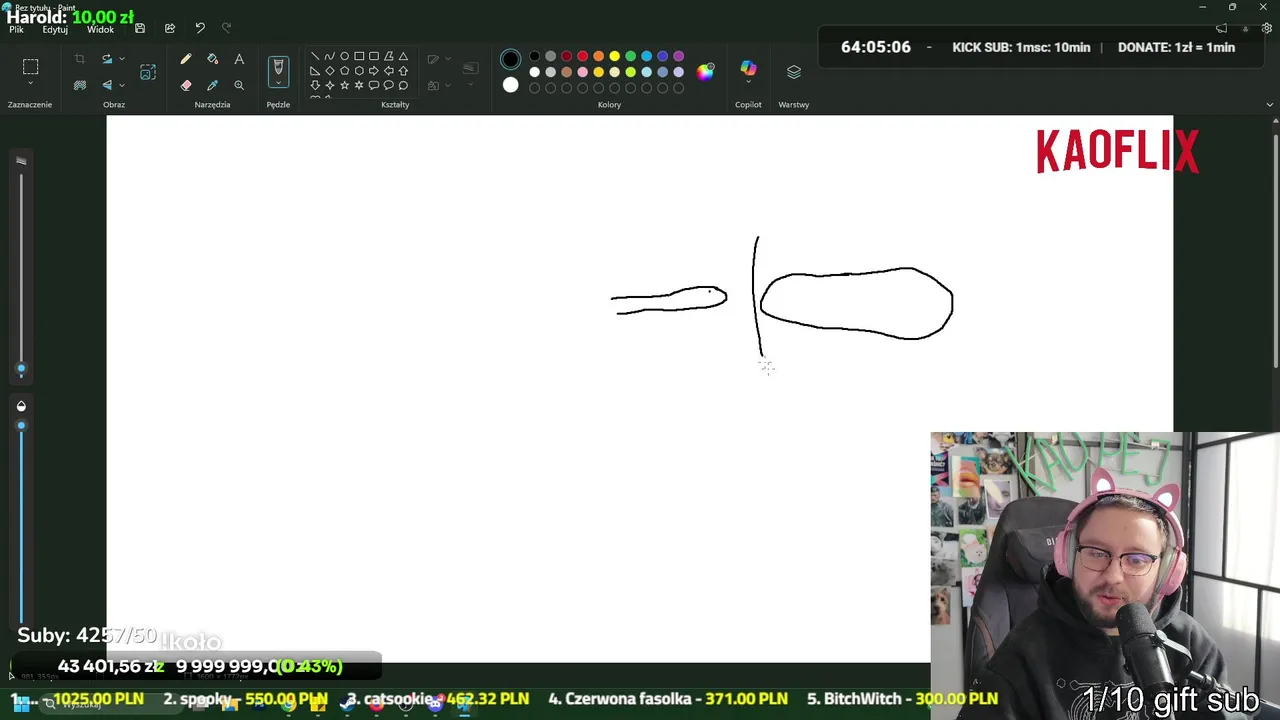
Task: Select the Triangle shape
Action: pos(403,56)
